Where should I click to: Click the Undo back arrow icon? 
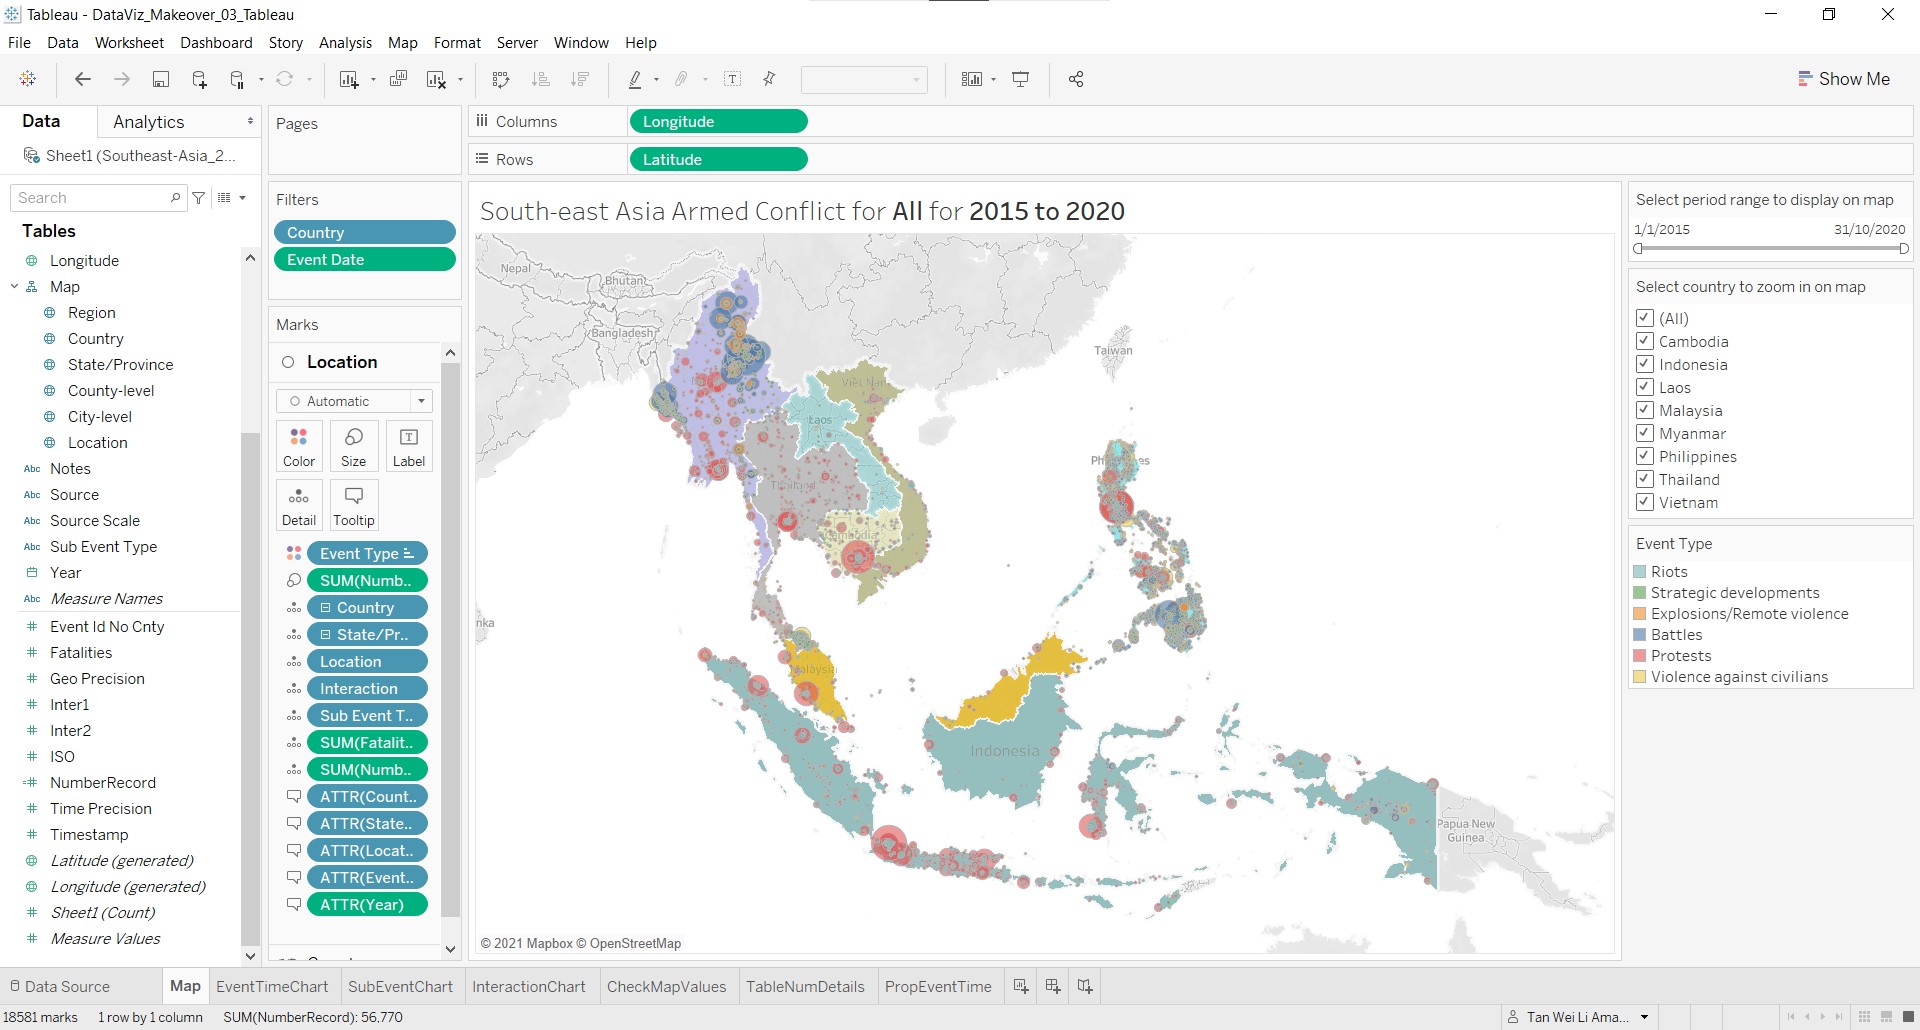click(x=83, y=80)
